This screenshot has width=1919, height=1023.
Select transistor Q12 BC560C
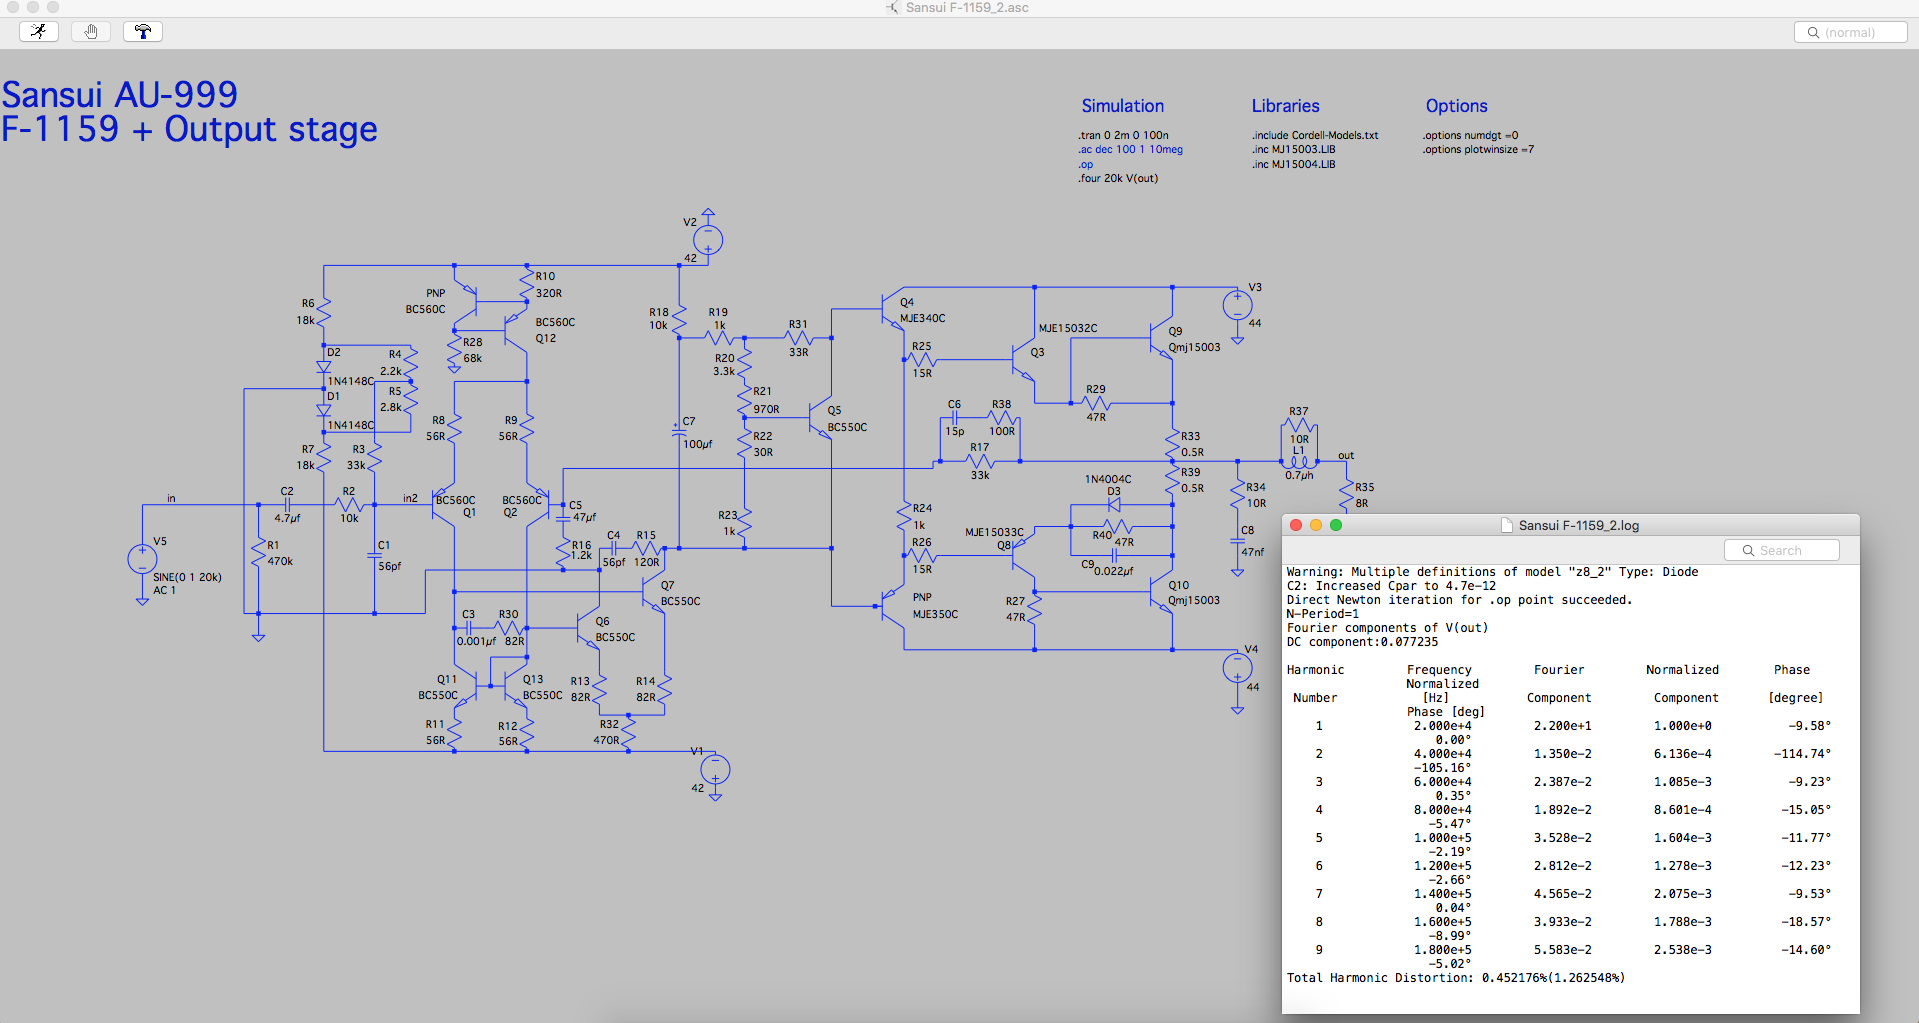click(x=515, y=330)
